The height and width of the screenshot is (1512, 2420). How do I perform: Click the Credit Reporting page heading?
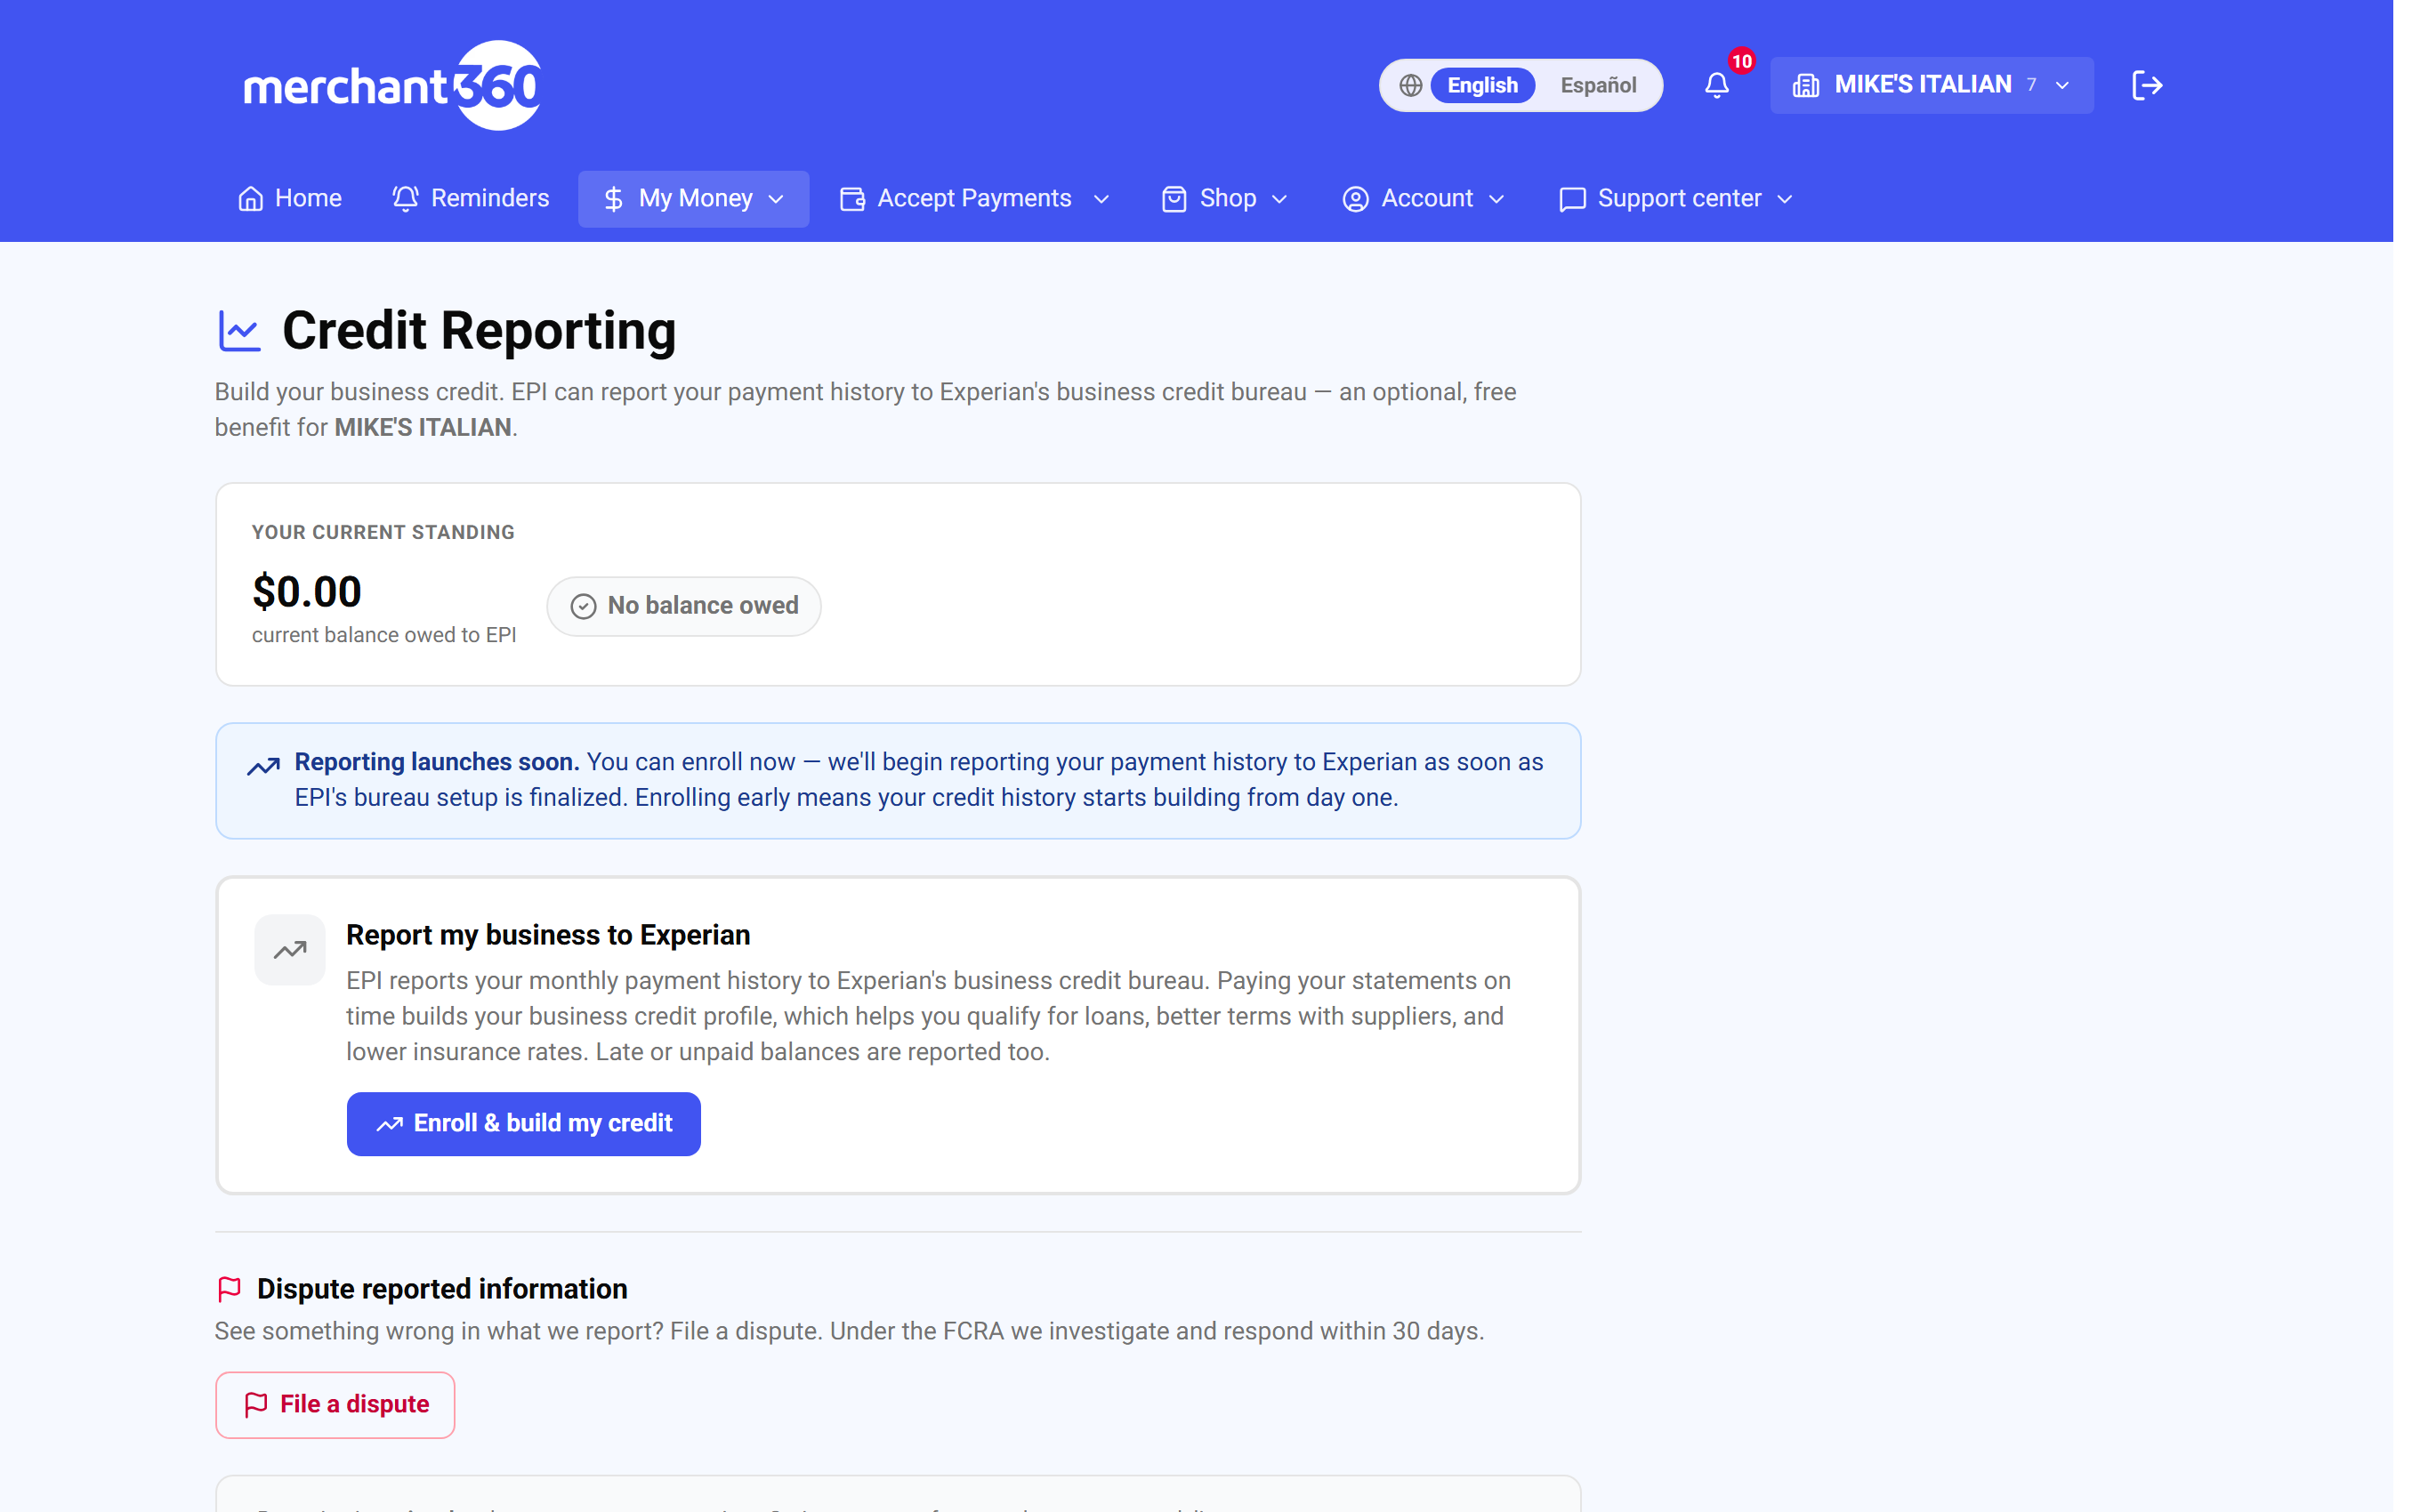[x=479, y=331]
